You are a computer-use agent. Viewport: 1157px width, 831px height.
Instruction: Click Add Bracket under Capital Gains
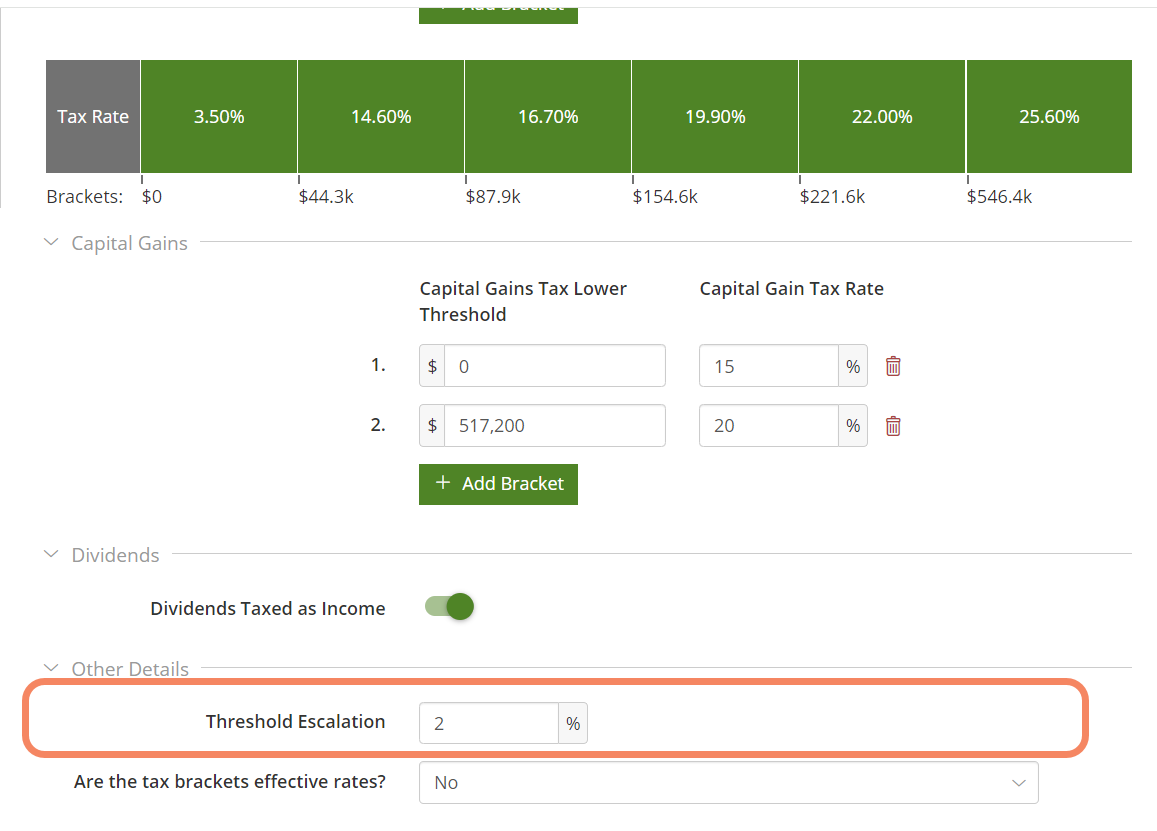(x=498, y=484)
